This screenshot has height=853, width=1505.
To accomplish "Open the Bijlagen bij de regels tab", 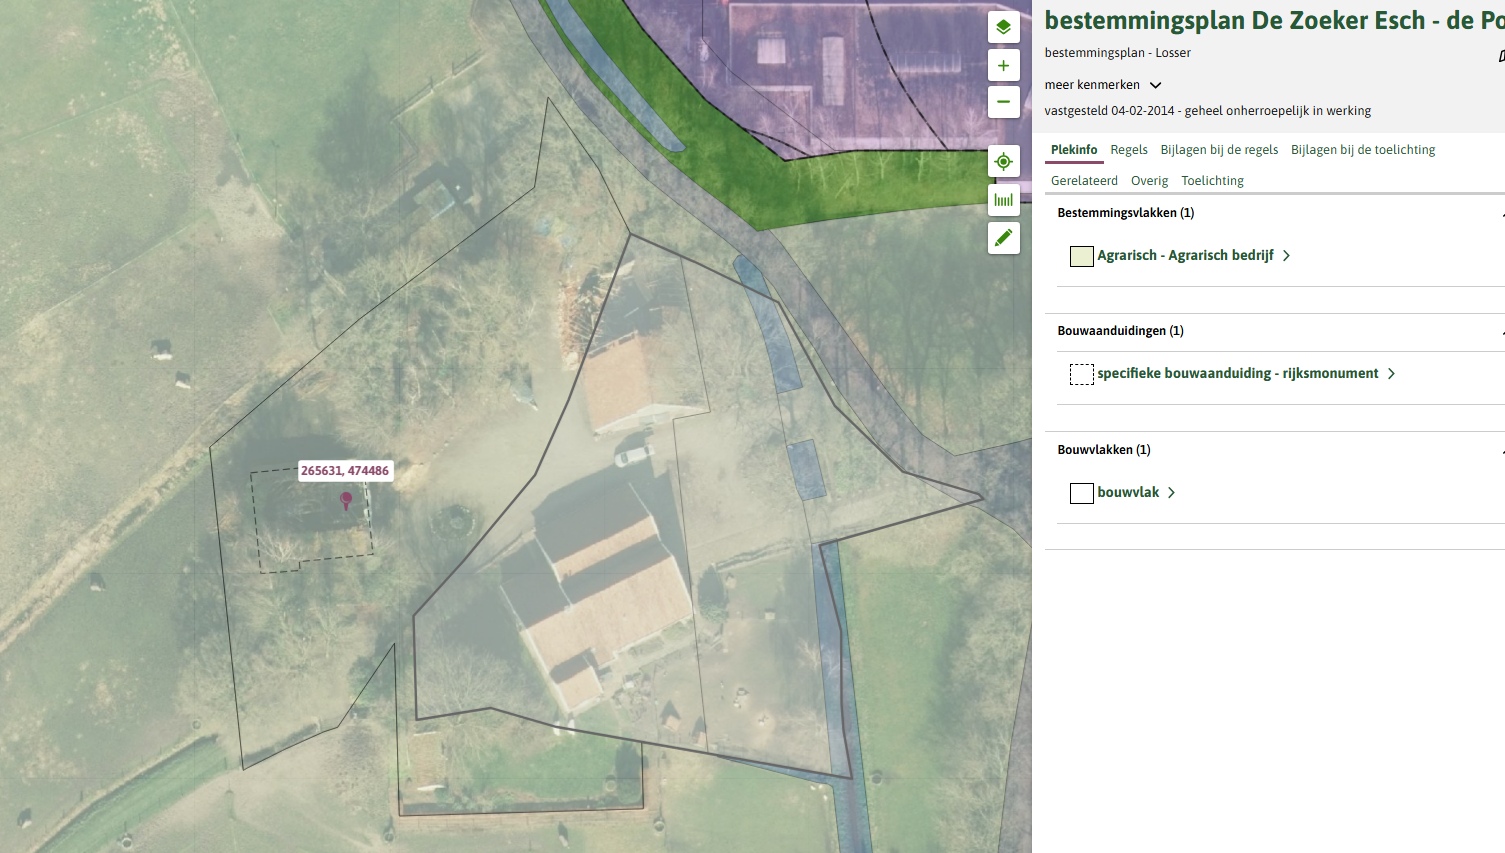I will pyautogui.click(x=1219, y=150).
